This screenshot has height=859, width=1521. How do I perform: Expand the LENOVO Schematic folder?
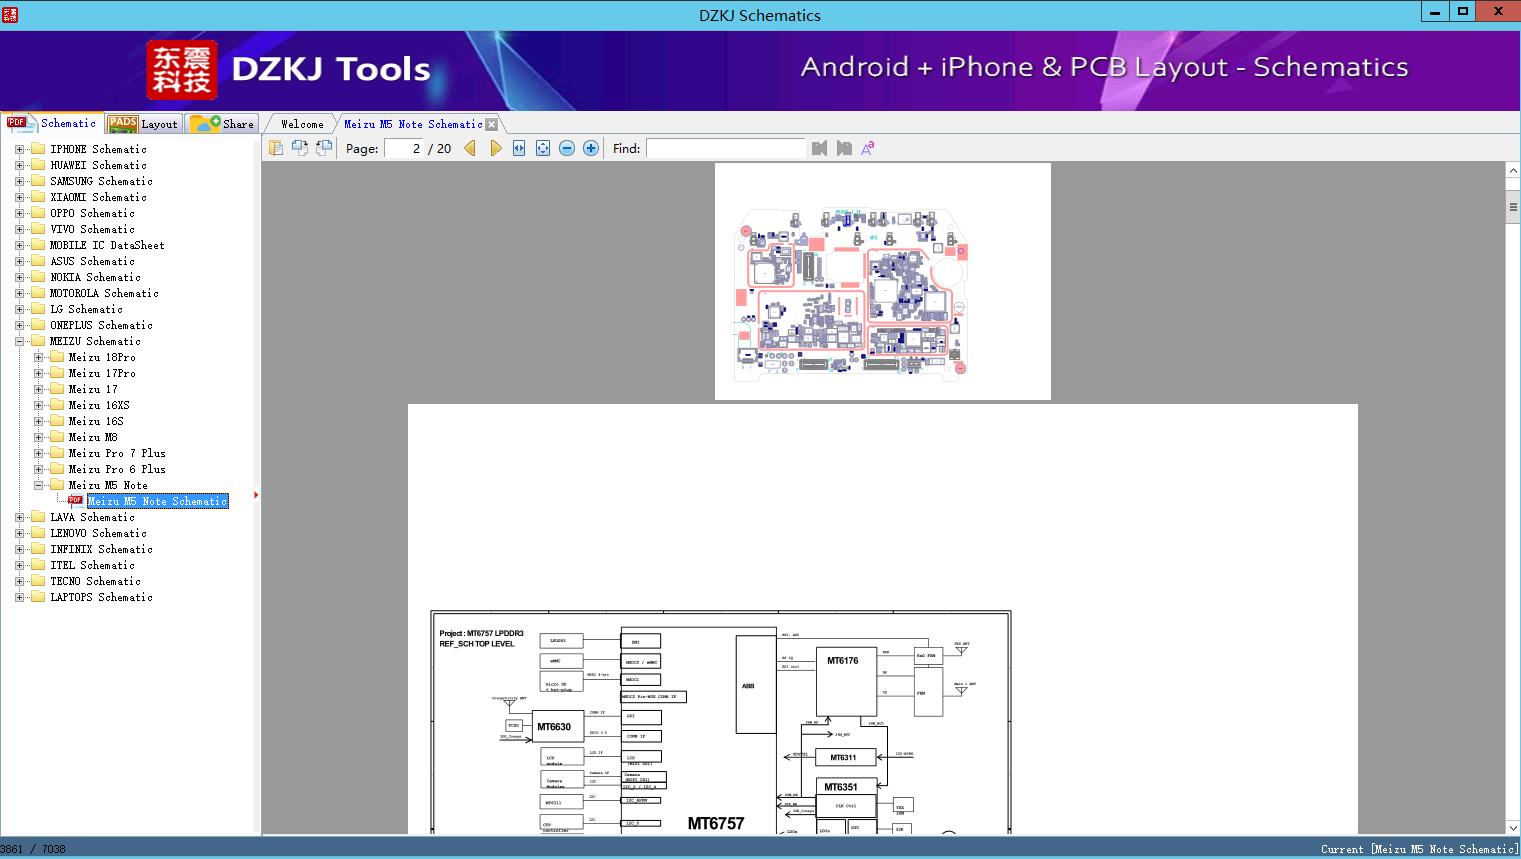(x=19, y=533)
